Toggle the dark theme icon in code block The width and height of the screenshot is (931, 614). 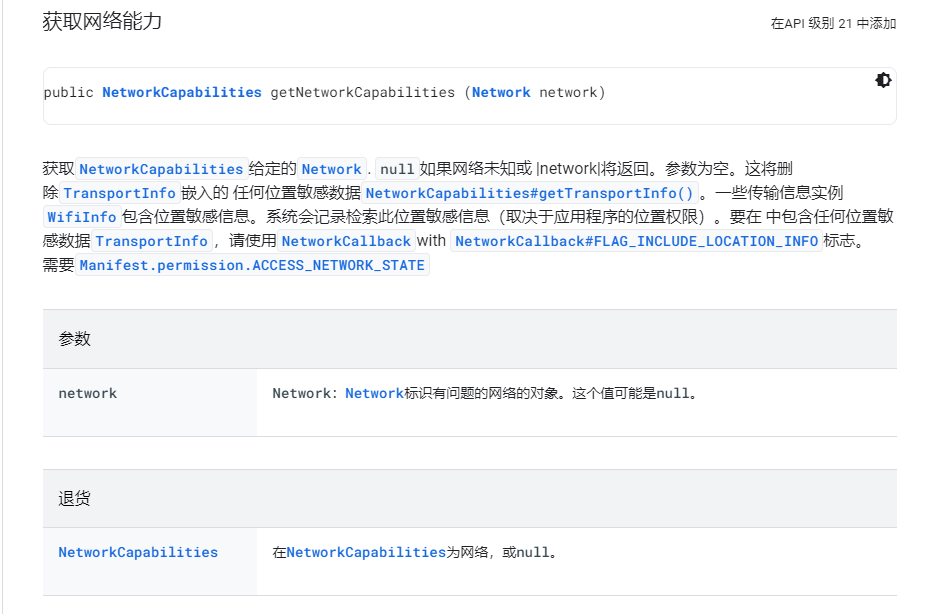[883, 81]
